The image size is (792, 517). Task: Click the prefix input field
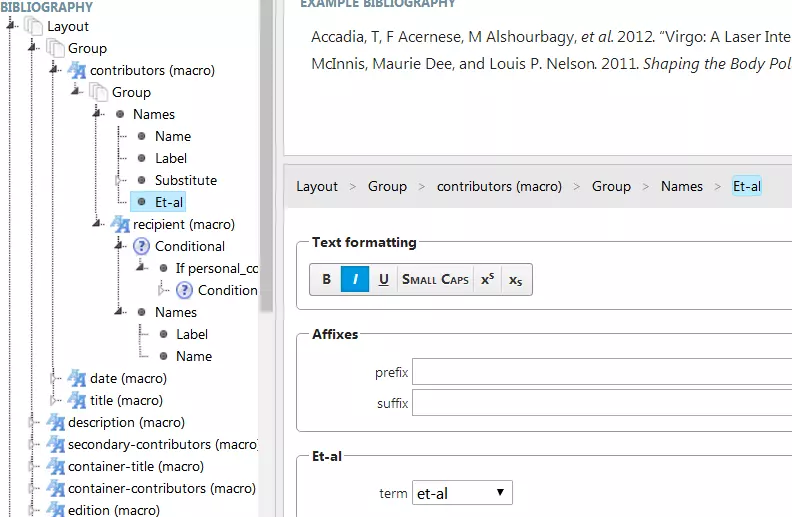tap(600, 373)
